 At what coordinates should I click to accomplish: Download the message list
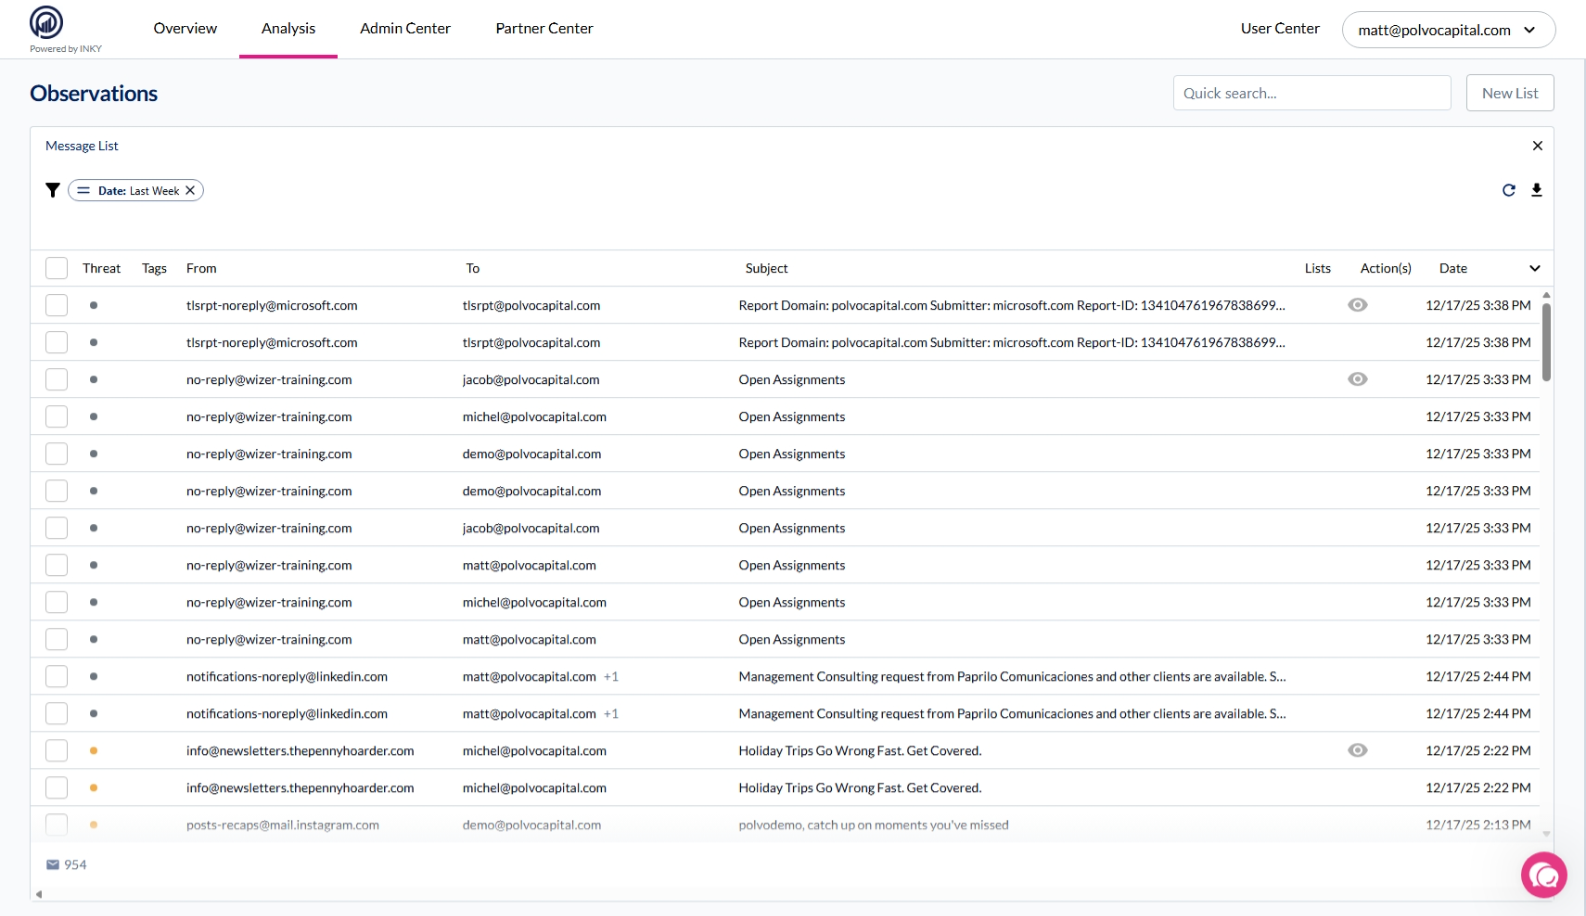(1537, 190)
